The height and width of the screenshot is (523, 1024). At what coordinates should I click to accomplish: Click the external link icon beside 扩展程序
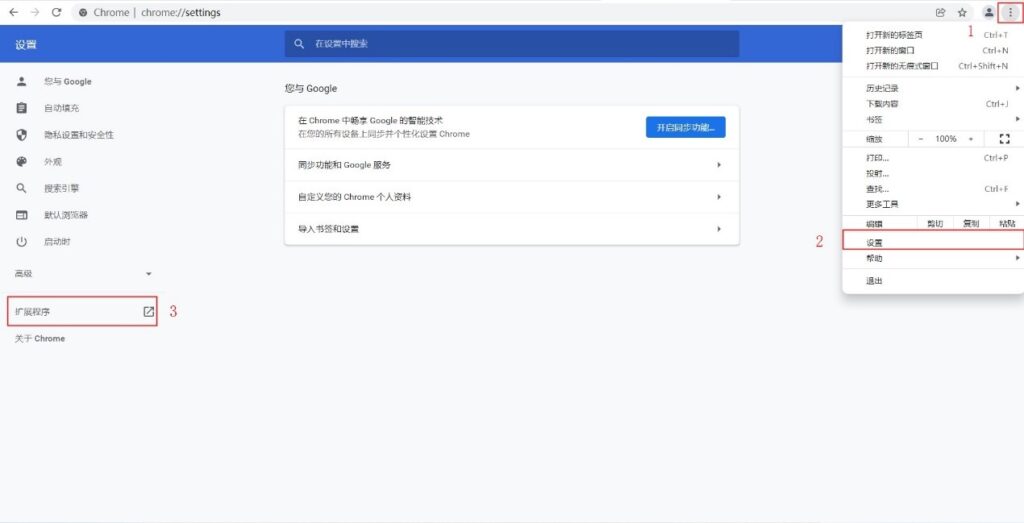(x=149, y=311)
